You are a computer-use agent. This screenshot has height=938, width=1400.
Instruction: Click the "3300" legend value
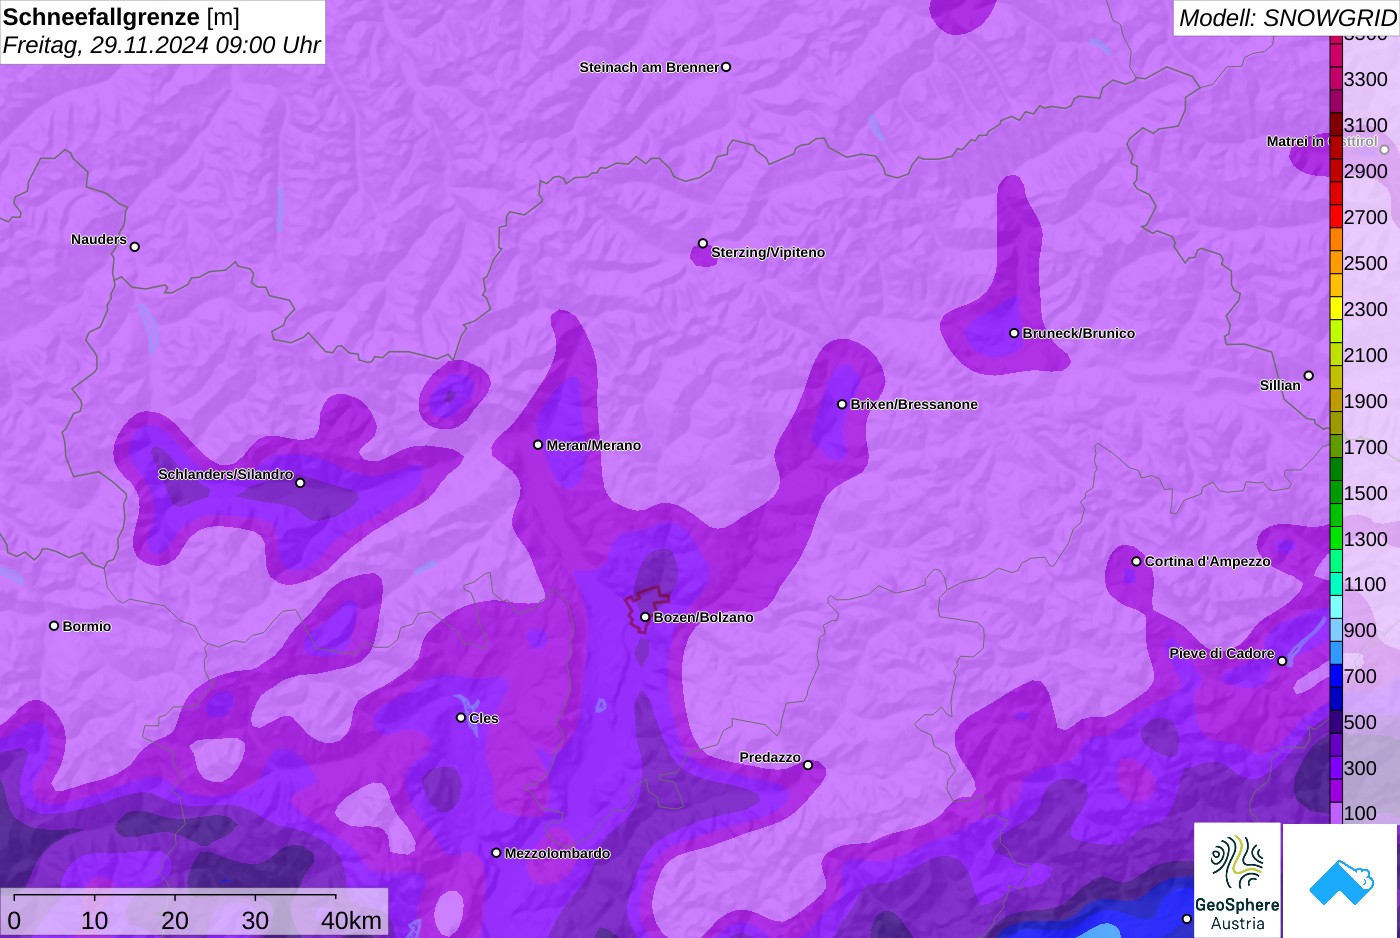1366,79
